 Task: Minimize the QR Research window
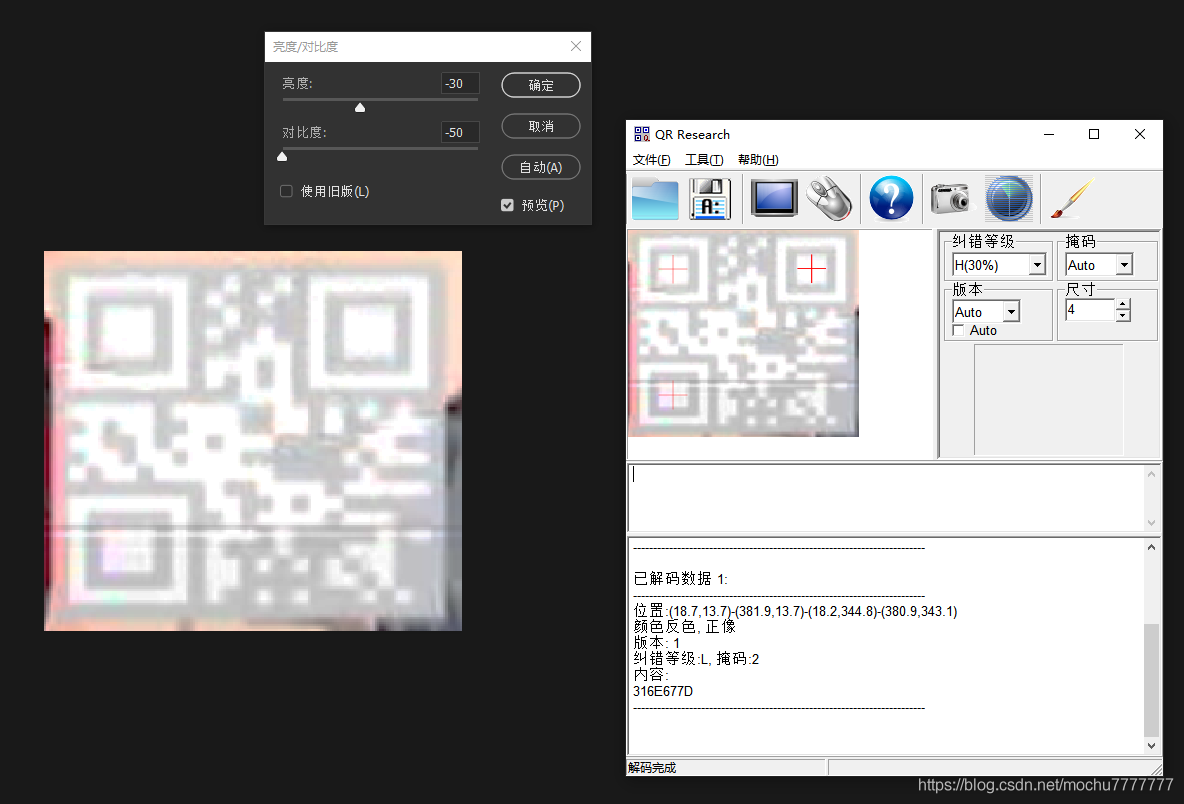coord(1049,134)
